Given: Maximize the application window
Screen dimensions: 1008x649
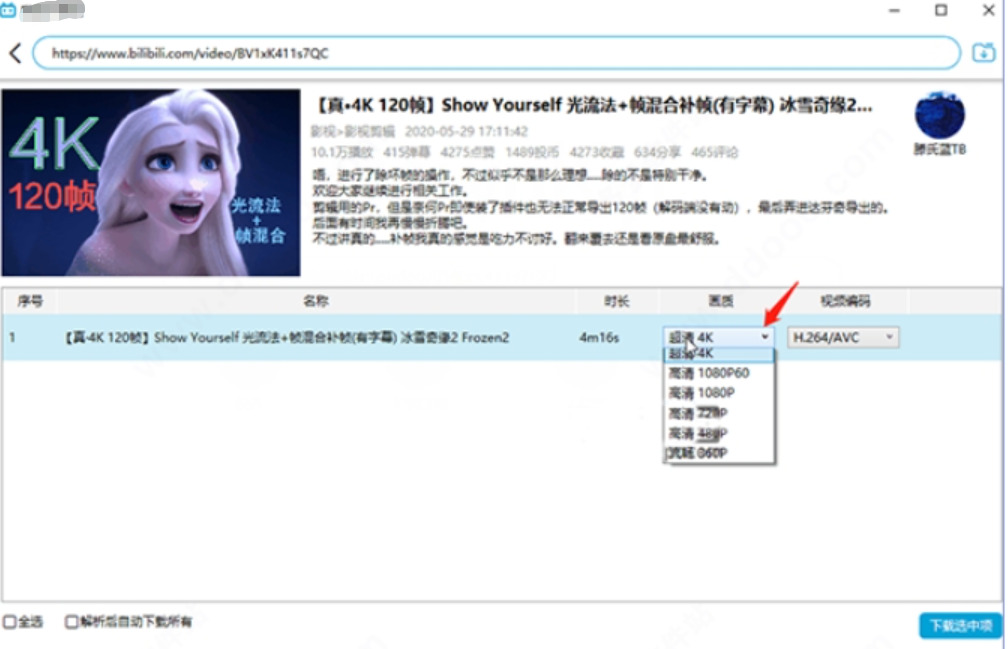Looking at the screenshot, I should coord(941,10).
